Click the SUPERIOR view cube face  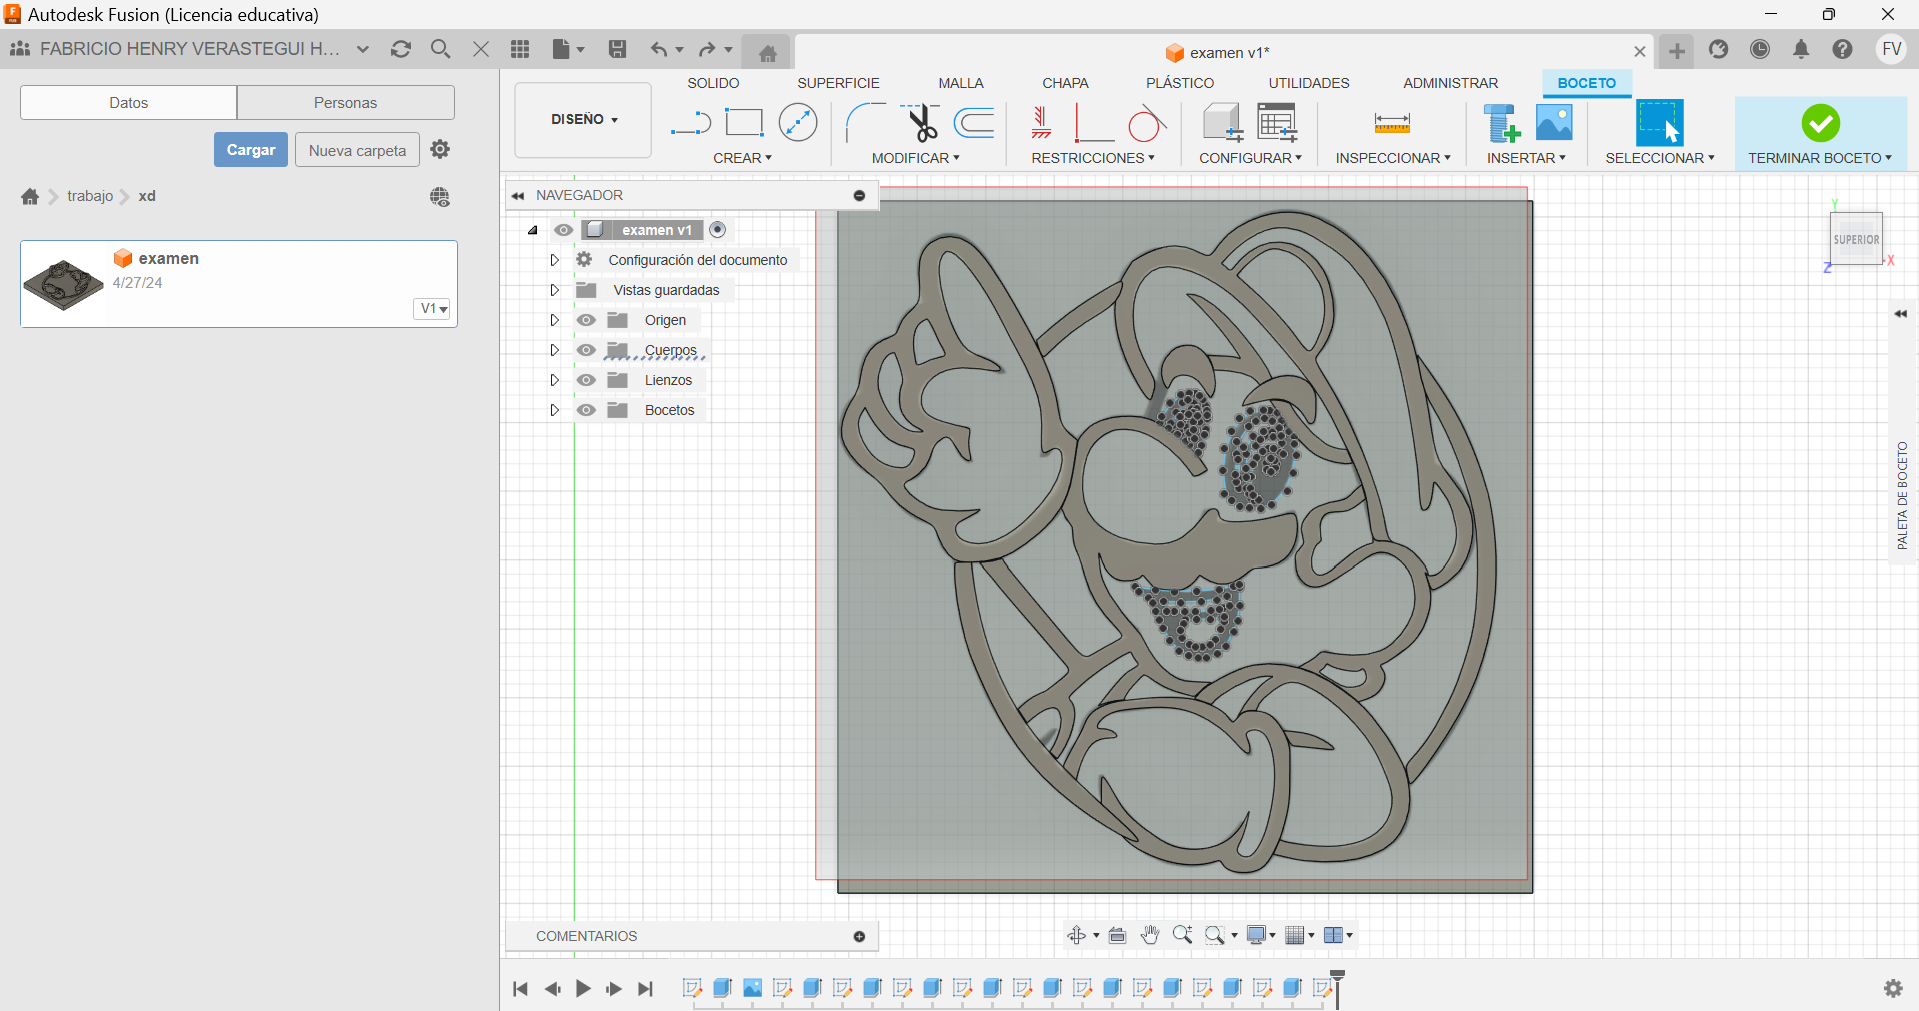pyautogui.click(x=1856, y=239)
